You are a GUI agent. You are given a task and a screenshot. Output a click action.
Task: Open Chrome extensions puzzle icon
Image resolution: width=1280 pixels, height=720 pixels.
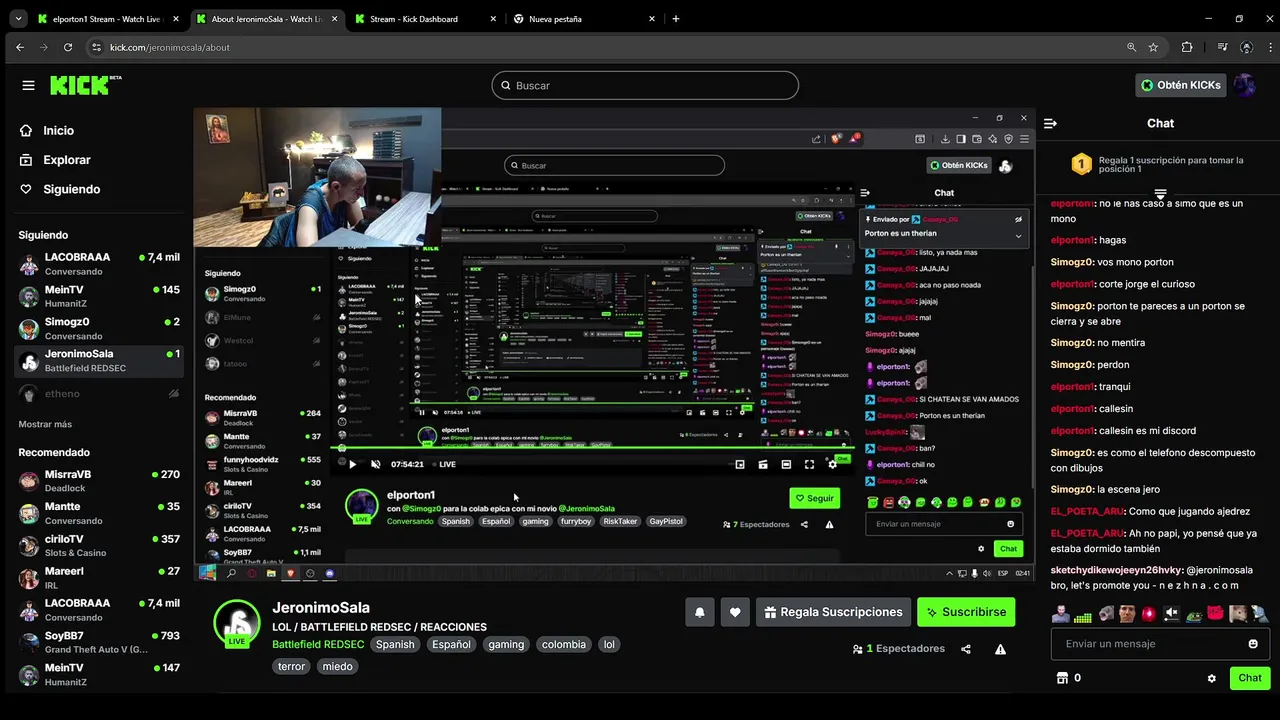[1187, 47]
